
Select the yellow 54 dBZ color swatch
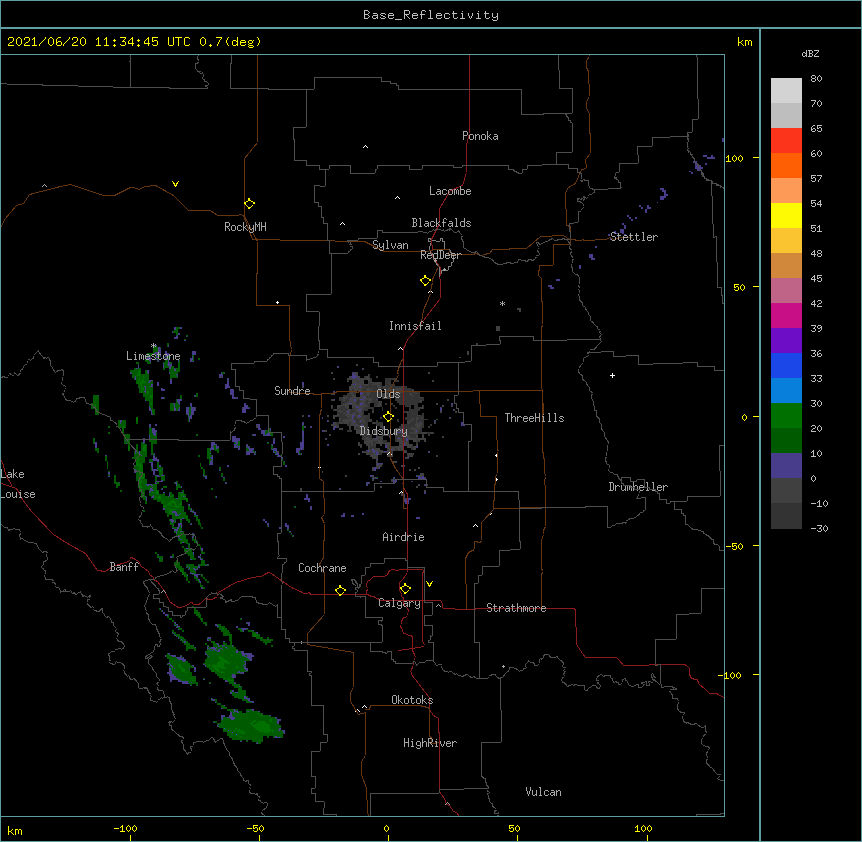[x=786, y=215]
